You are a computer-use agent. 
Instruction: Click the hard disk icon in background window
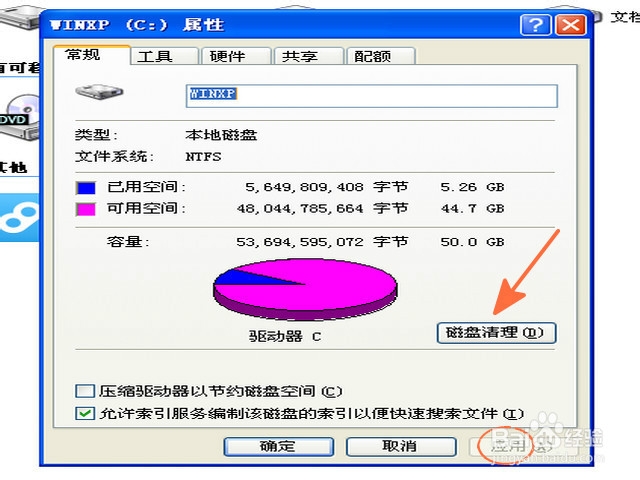pos(20,17)
